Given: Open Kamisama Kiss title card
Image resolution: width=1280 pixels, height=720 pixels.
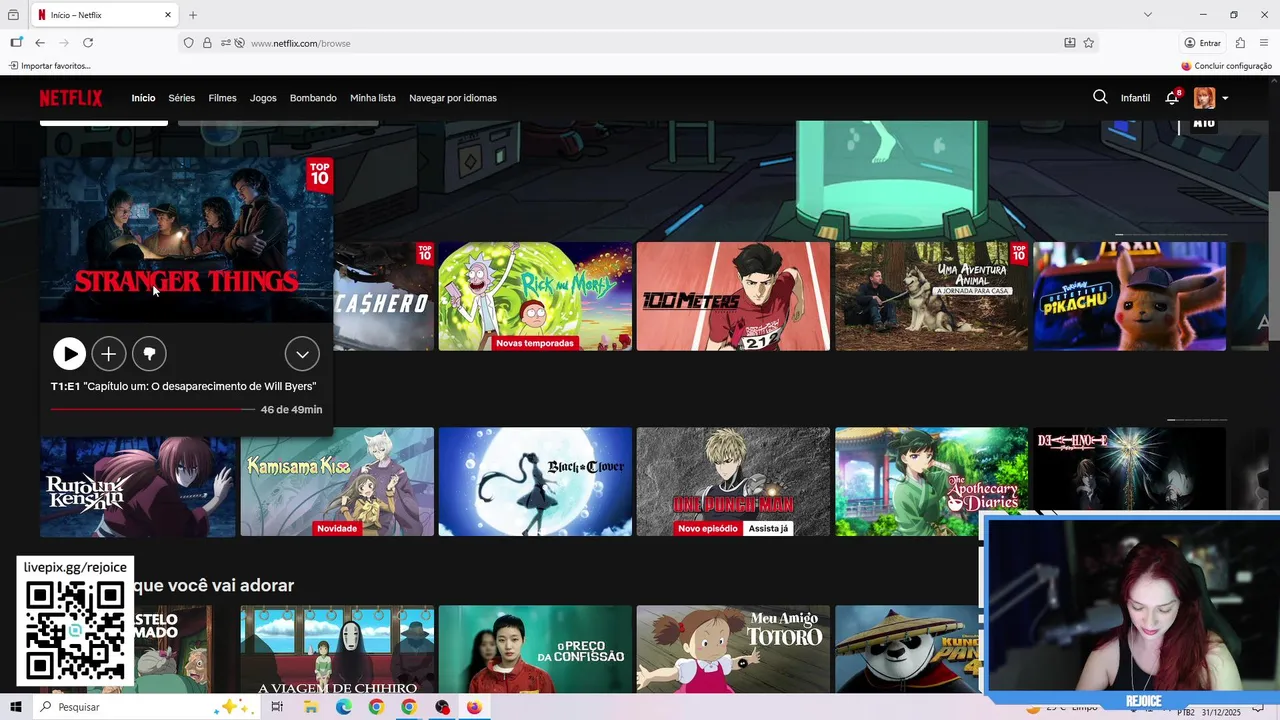Looking at the screenshot, I should [337, 482].
